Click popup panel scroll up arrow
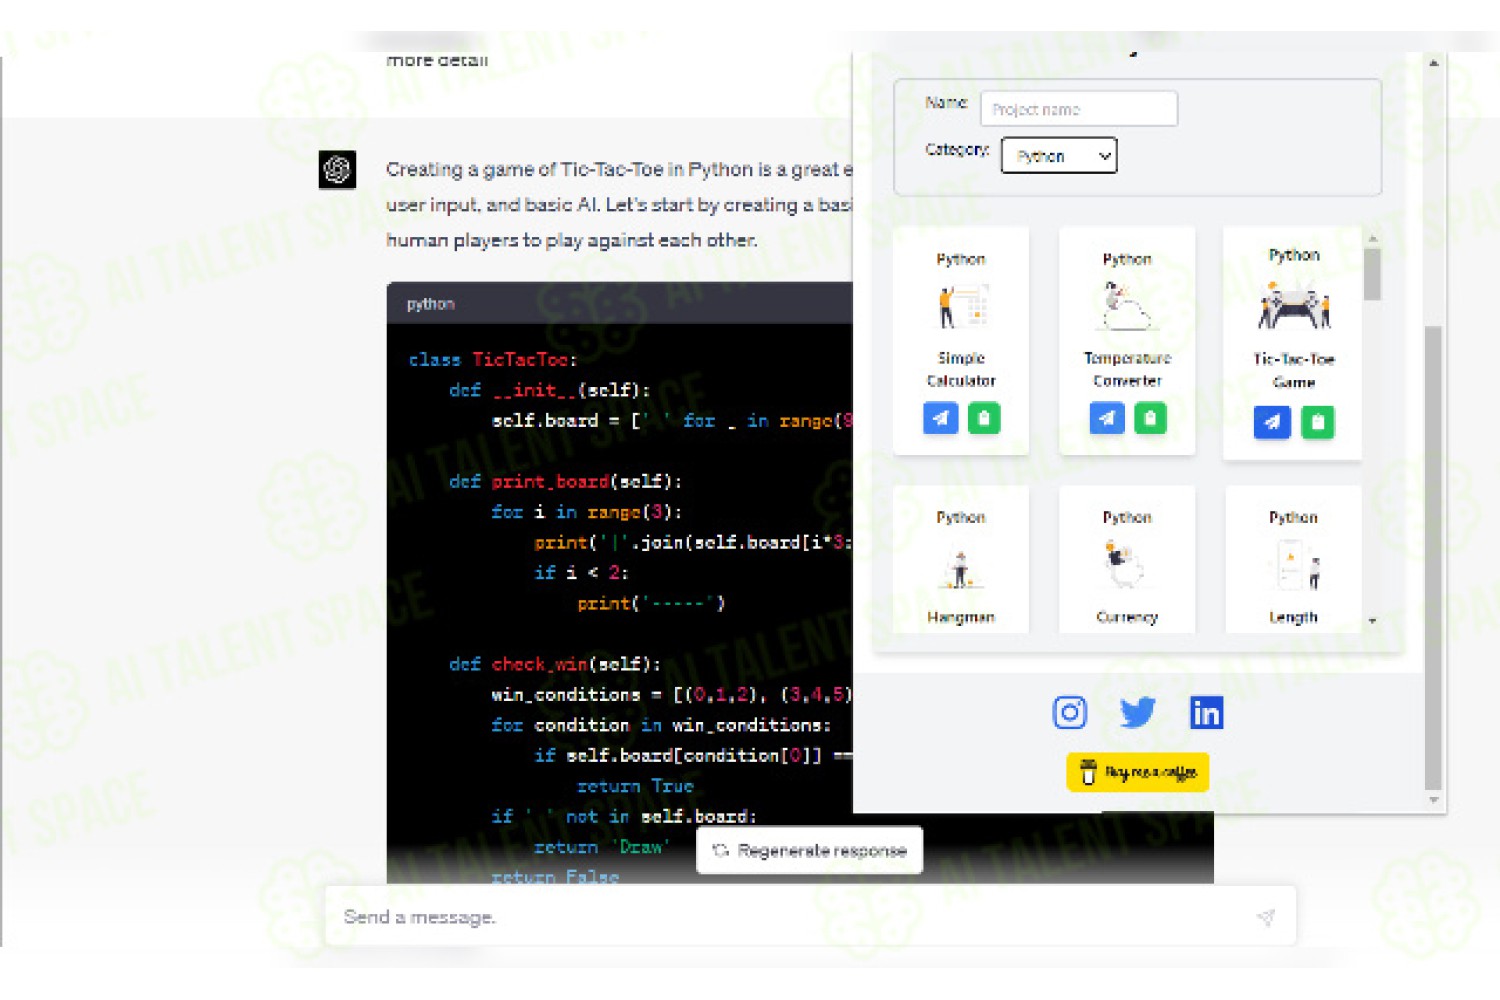This screenshot has width=1500, height=1000. click(1433, 62)
